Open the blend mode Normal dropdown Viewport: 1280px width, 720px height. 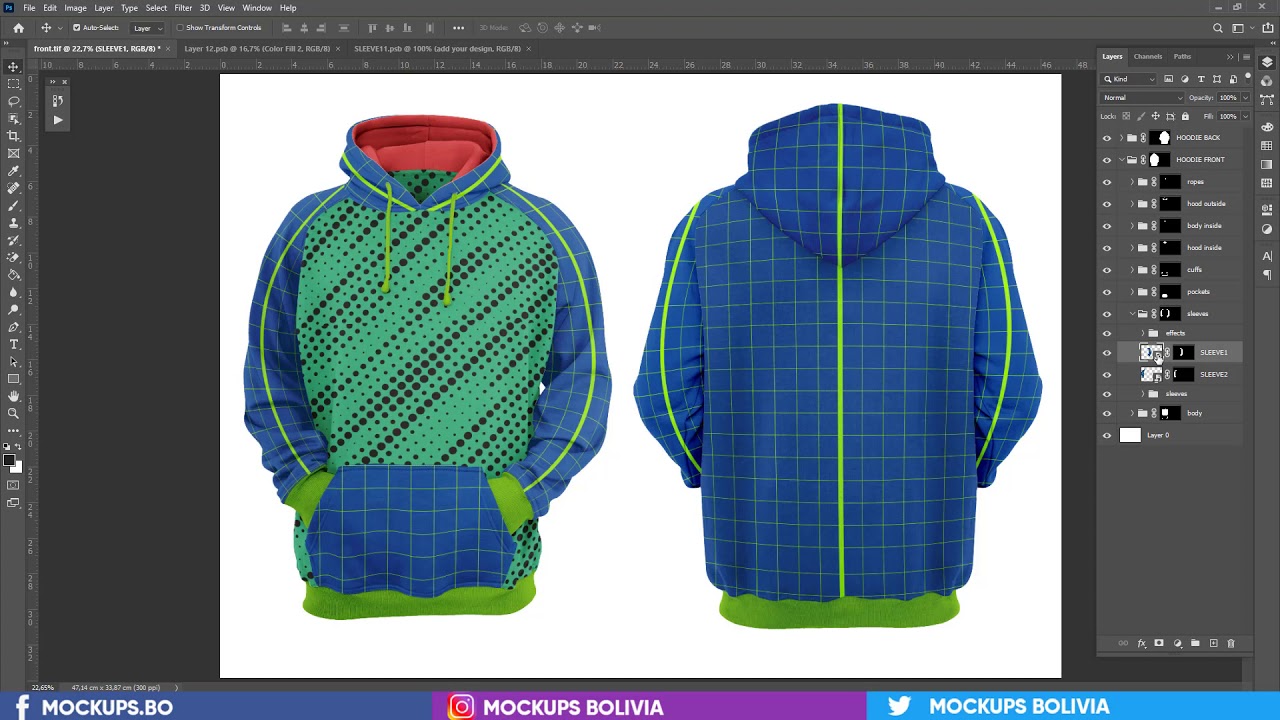pyautogui.click(x=1142, y=98)
